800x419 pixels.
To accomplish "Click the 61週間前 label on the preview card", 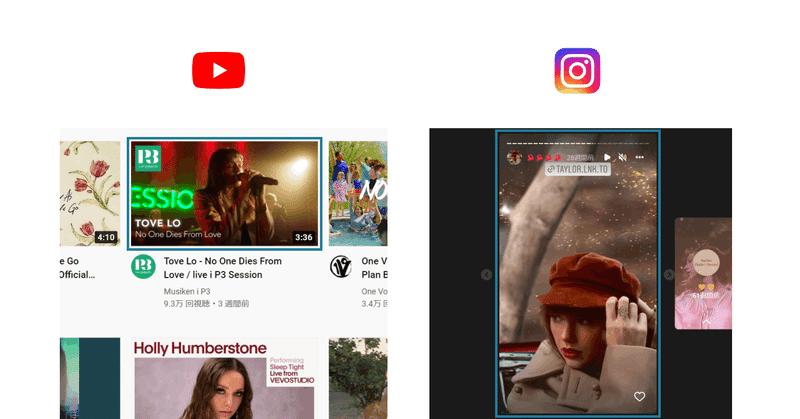I will pyautogui.click(x=706, y=295).
